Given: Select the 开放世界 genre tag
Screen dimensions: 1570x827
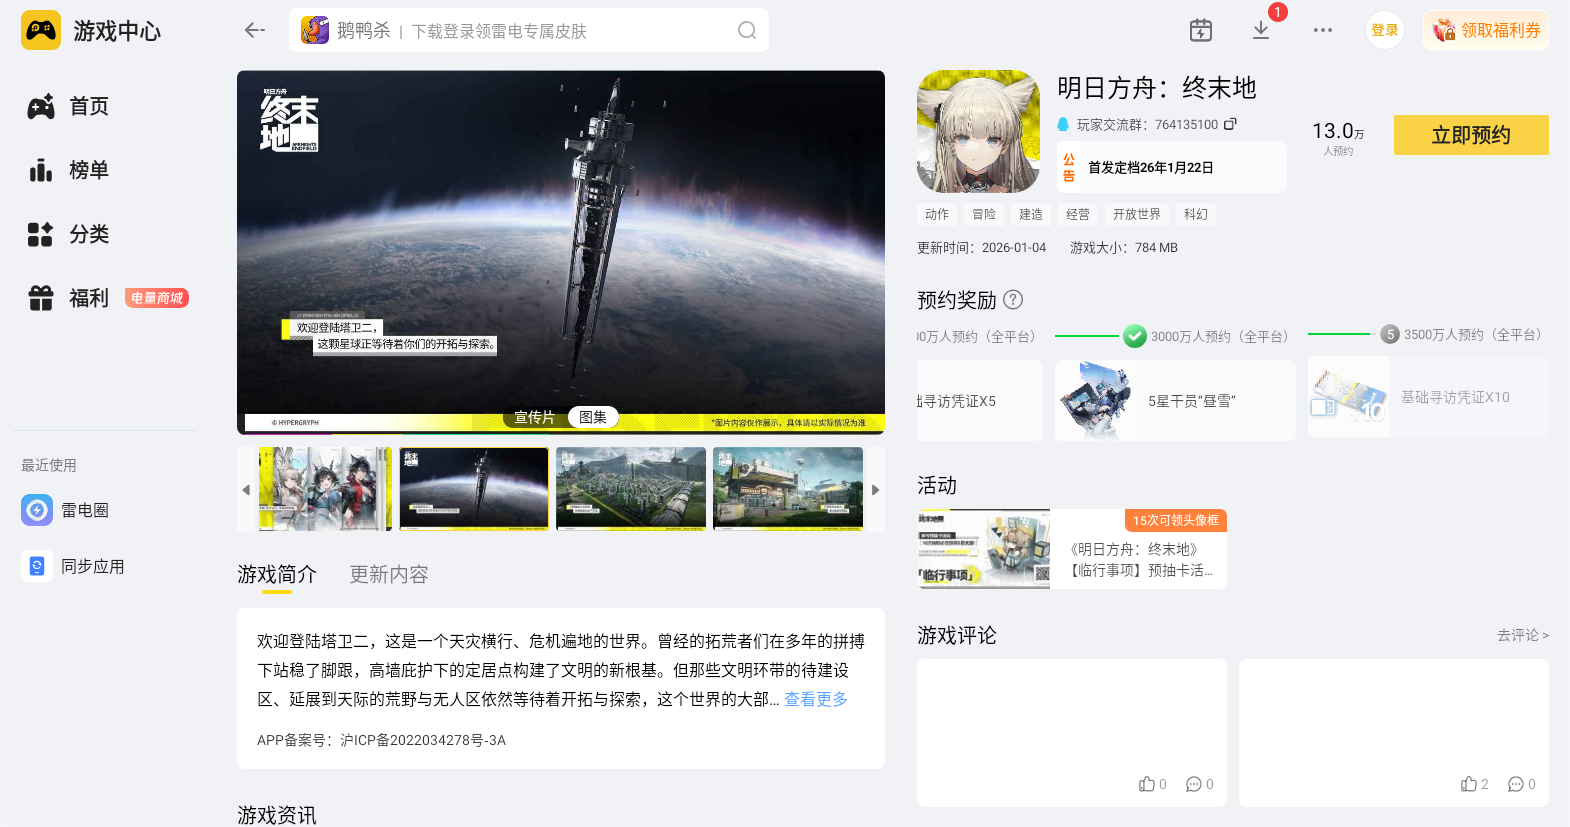Looking at the screenshot, I should [1137, 214].
